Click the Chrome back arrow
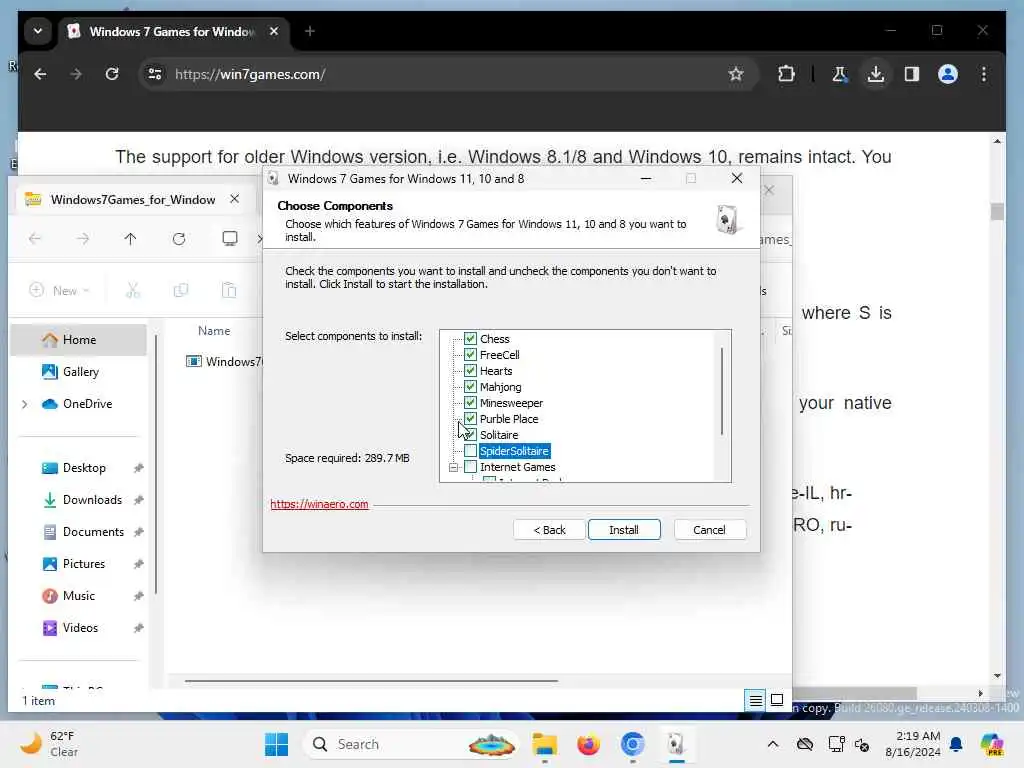The image size is (1024, 768). pos(40,74)
